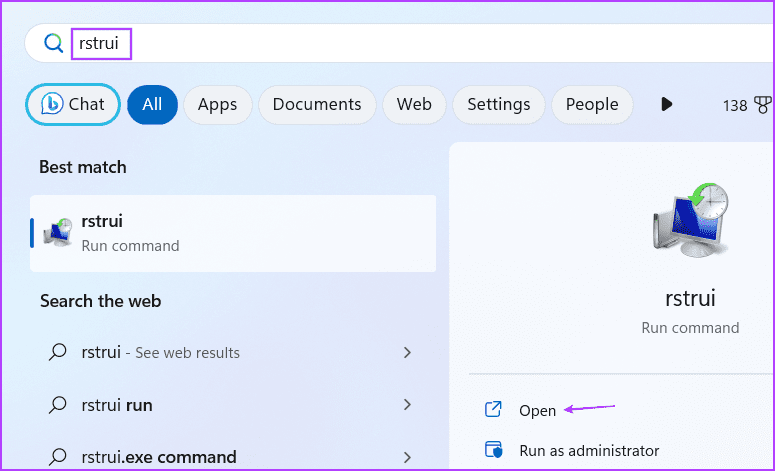Open 'rstrui.exe command' web suggestion

tap(233, 457)
